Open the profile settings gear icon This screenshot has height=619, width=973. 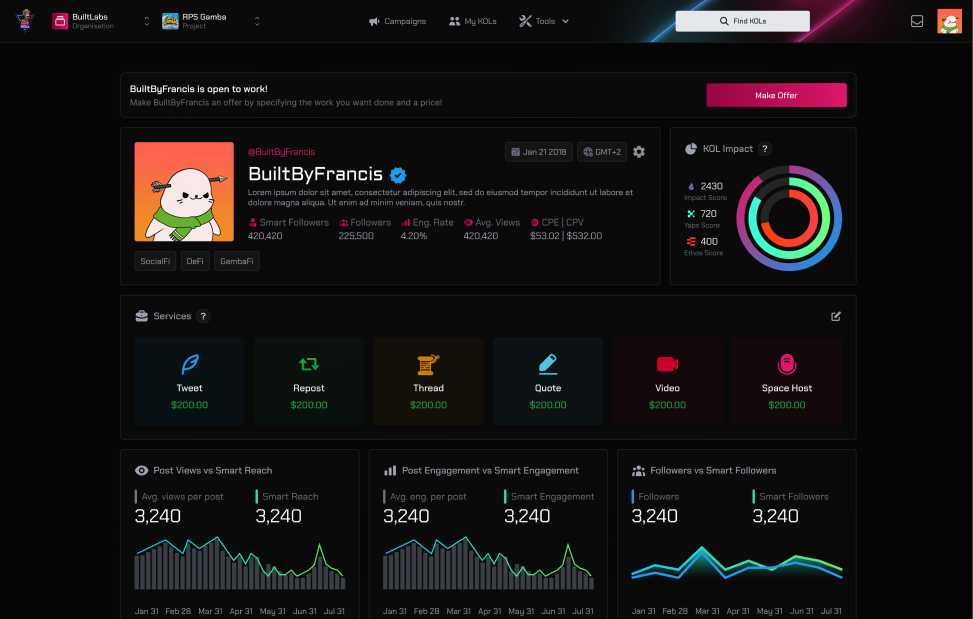click(639, 152)
